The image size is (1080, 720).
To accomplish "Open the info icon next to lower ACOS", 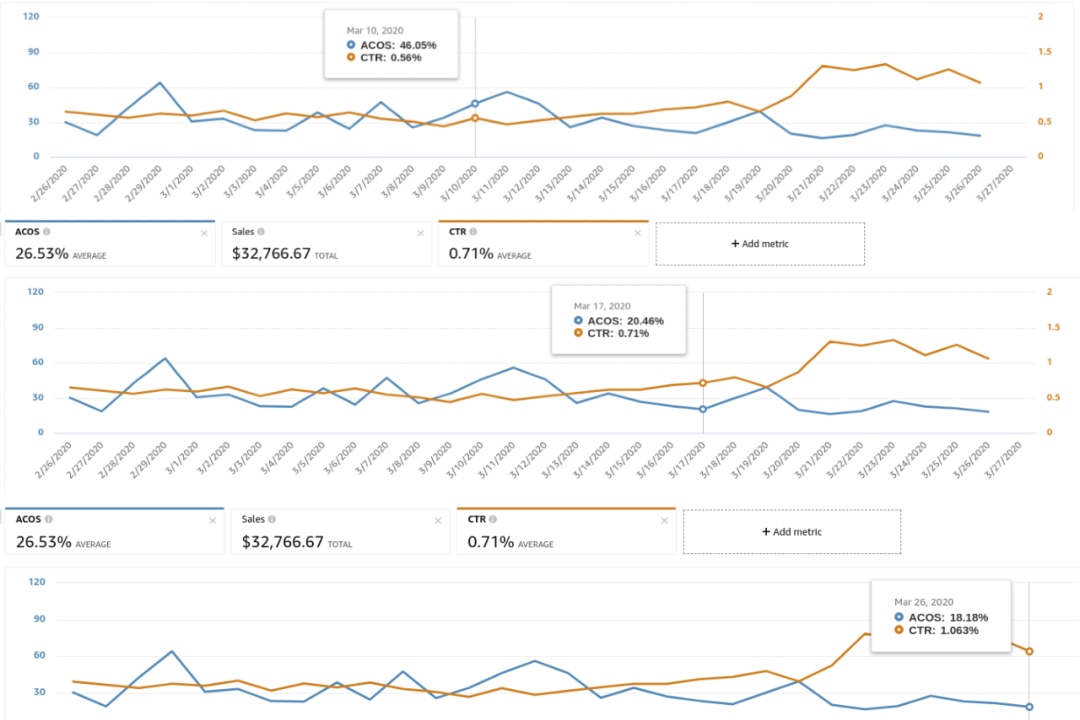I will [49, 520].
